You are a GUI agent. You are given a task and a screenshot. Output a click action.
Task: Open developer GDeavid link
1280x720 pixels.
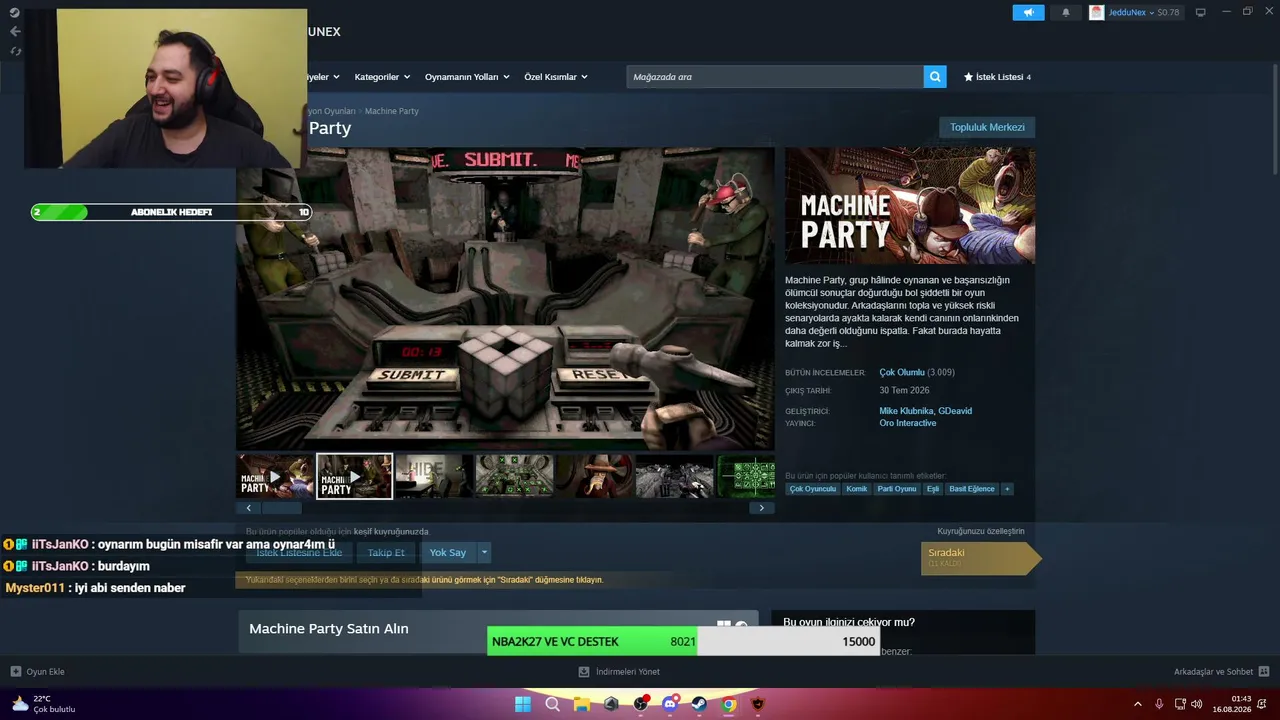click(955, 411)
